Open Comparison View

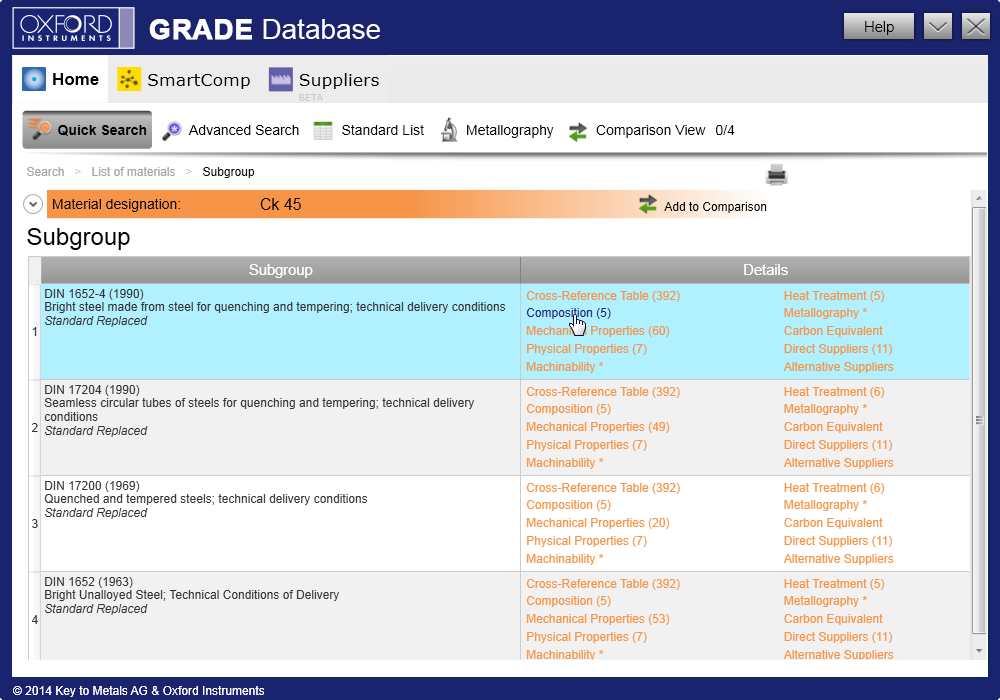(651, 130)
